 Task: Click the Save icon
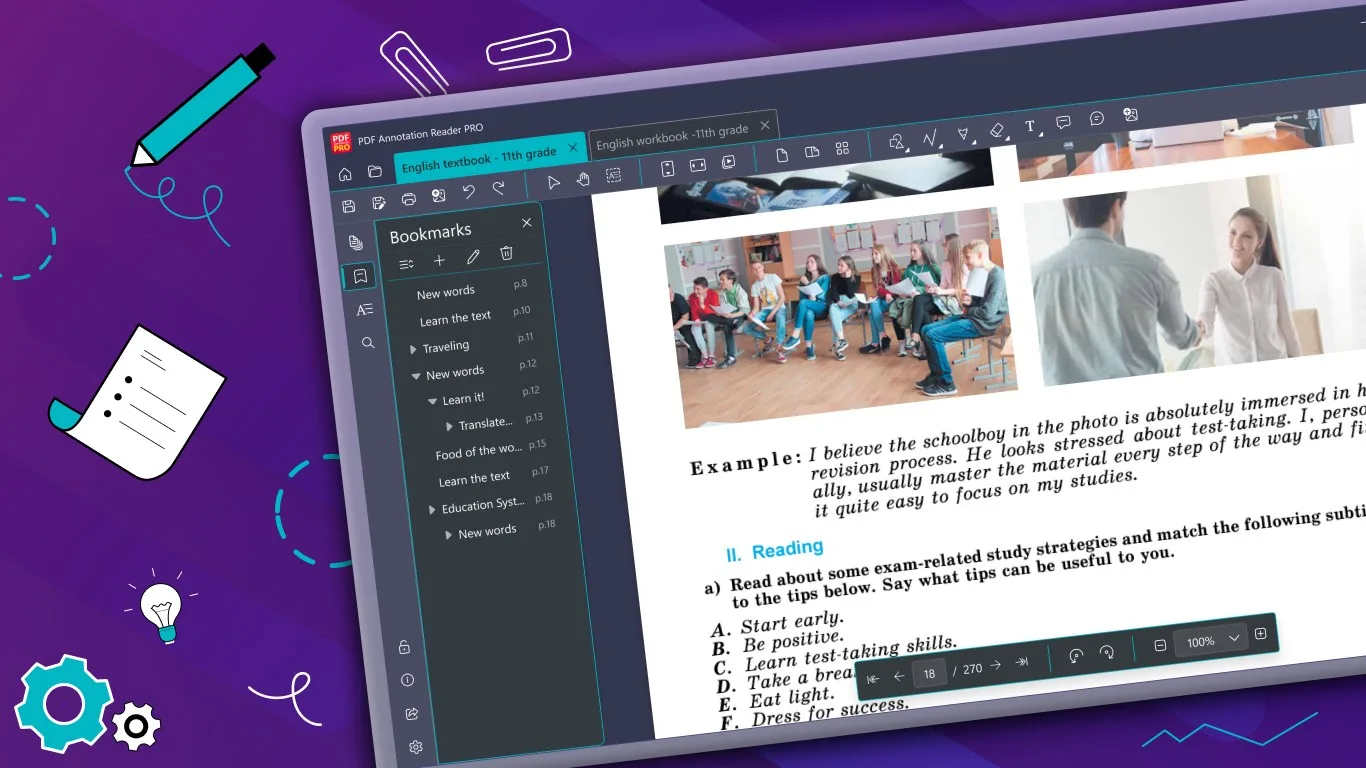coord(349,206)
